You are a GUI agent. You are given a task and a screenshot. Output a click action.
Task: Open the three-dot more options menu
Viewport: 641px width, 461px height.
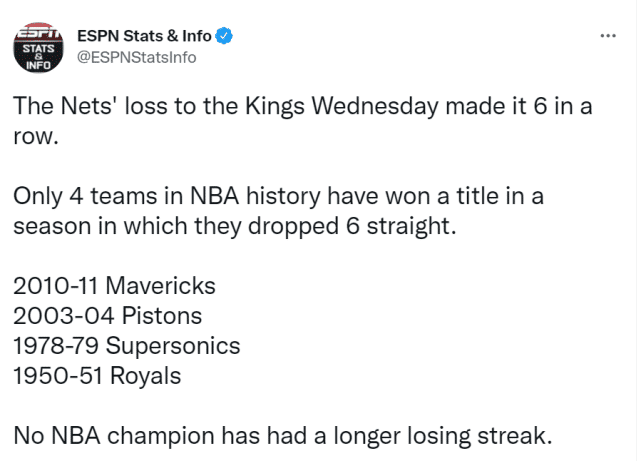[607, 36]
